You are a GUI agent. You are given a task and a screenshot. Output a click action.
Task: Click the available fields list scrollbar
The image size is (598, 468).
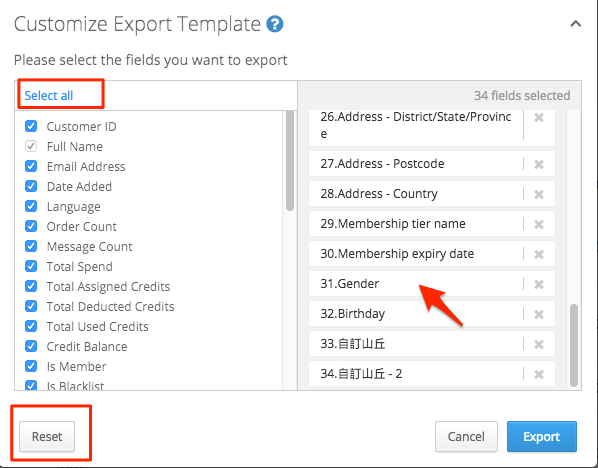click(x=290, y=161)
